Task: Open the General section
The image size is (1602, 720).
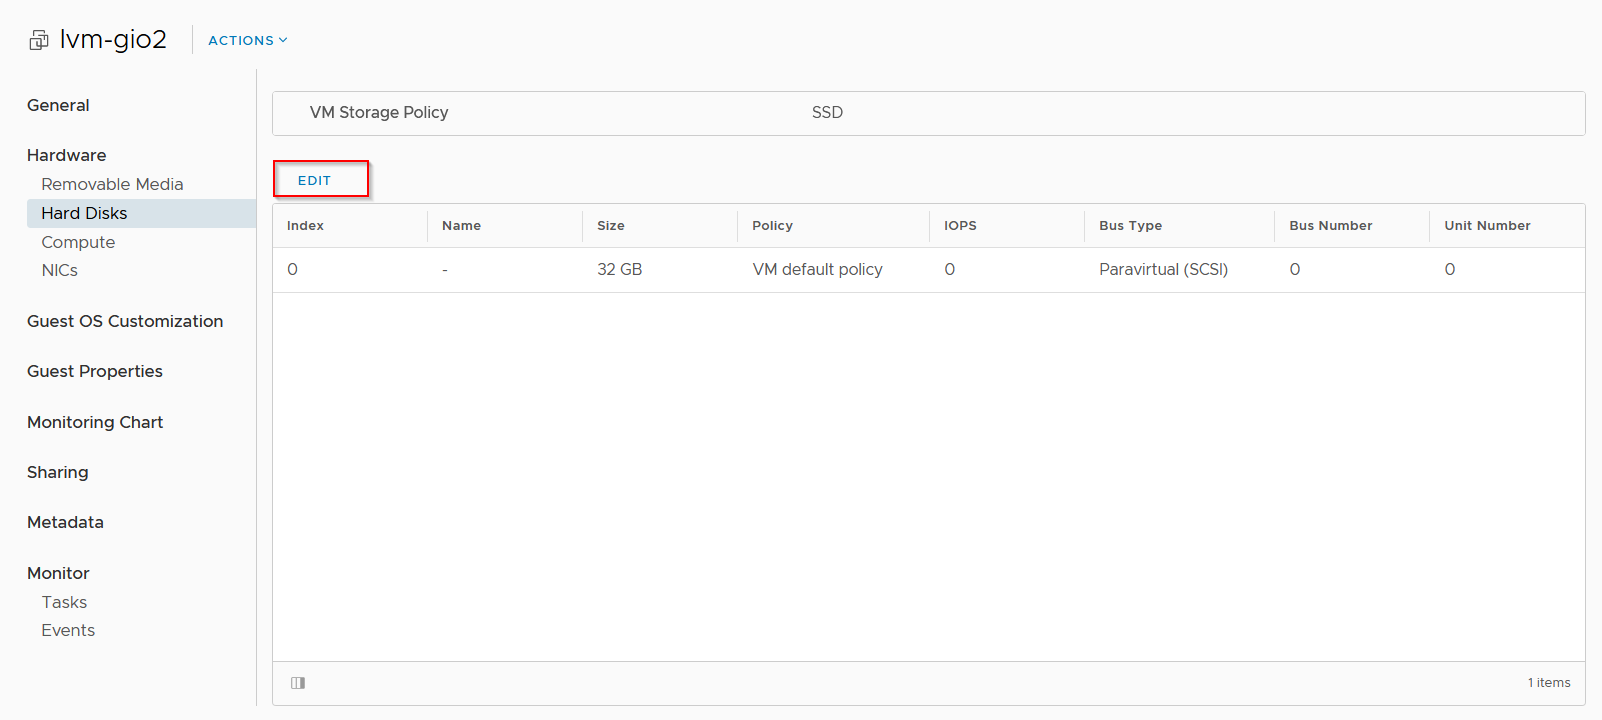Action: (x=58, y=105)
